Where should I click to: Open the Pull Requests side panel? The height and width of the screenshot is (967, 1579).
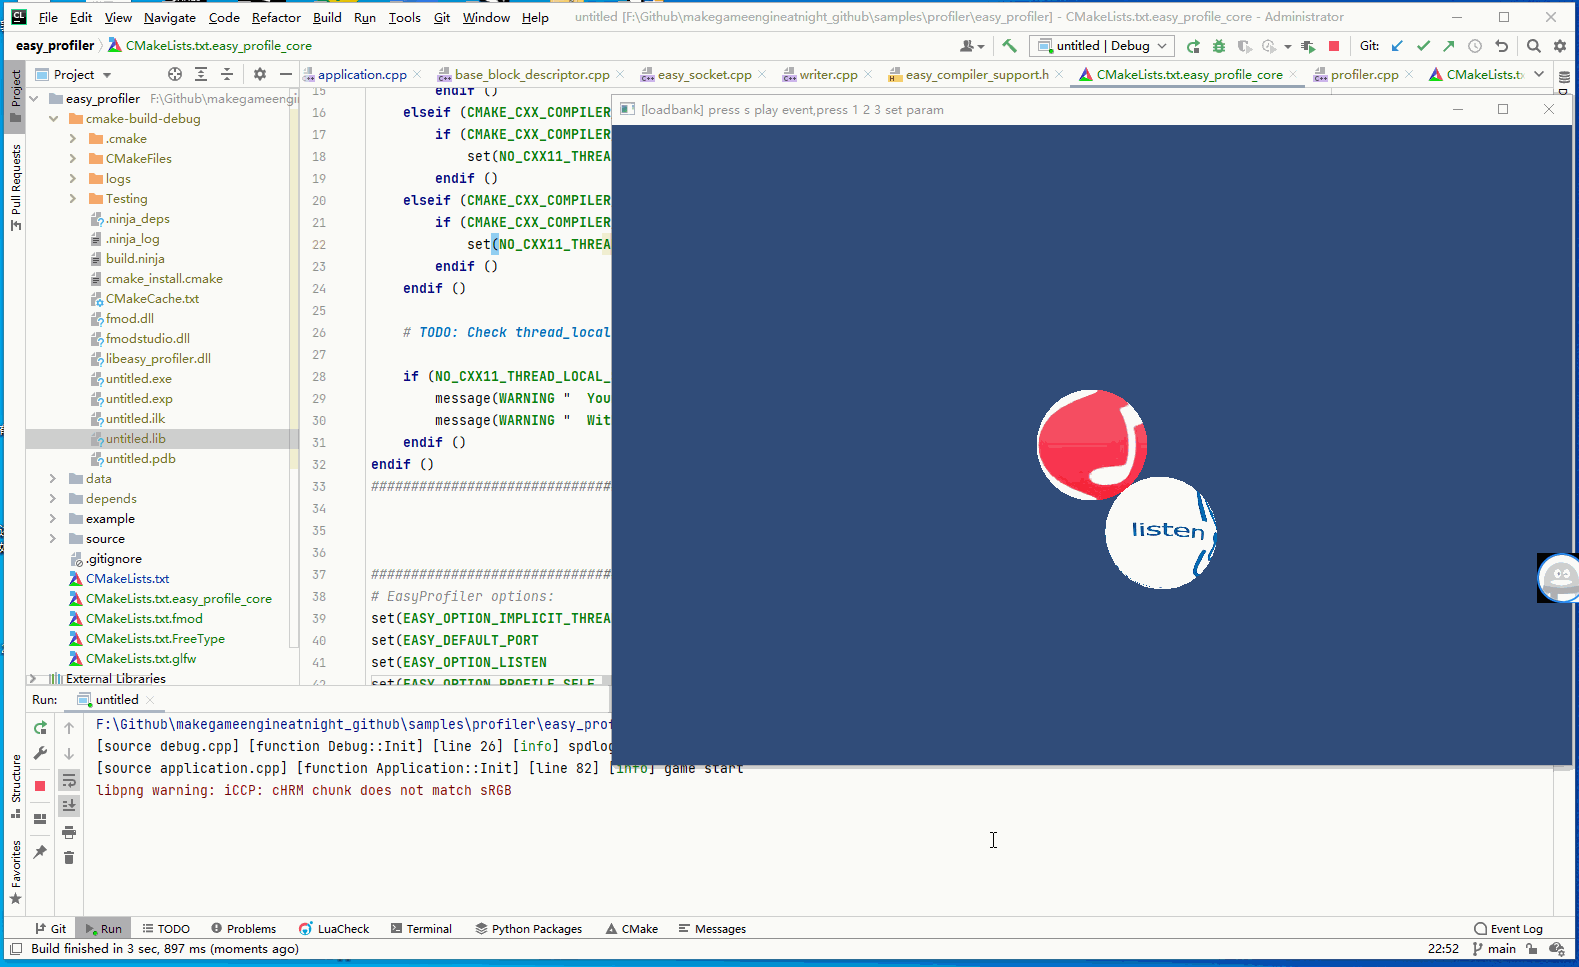(x=15, y=187)
